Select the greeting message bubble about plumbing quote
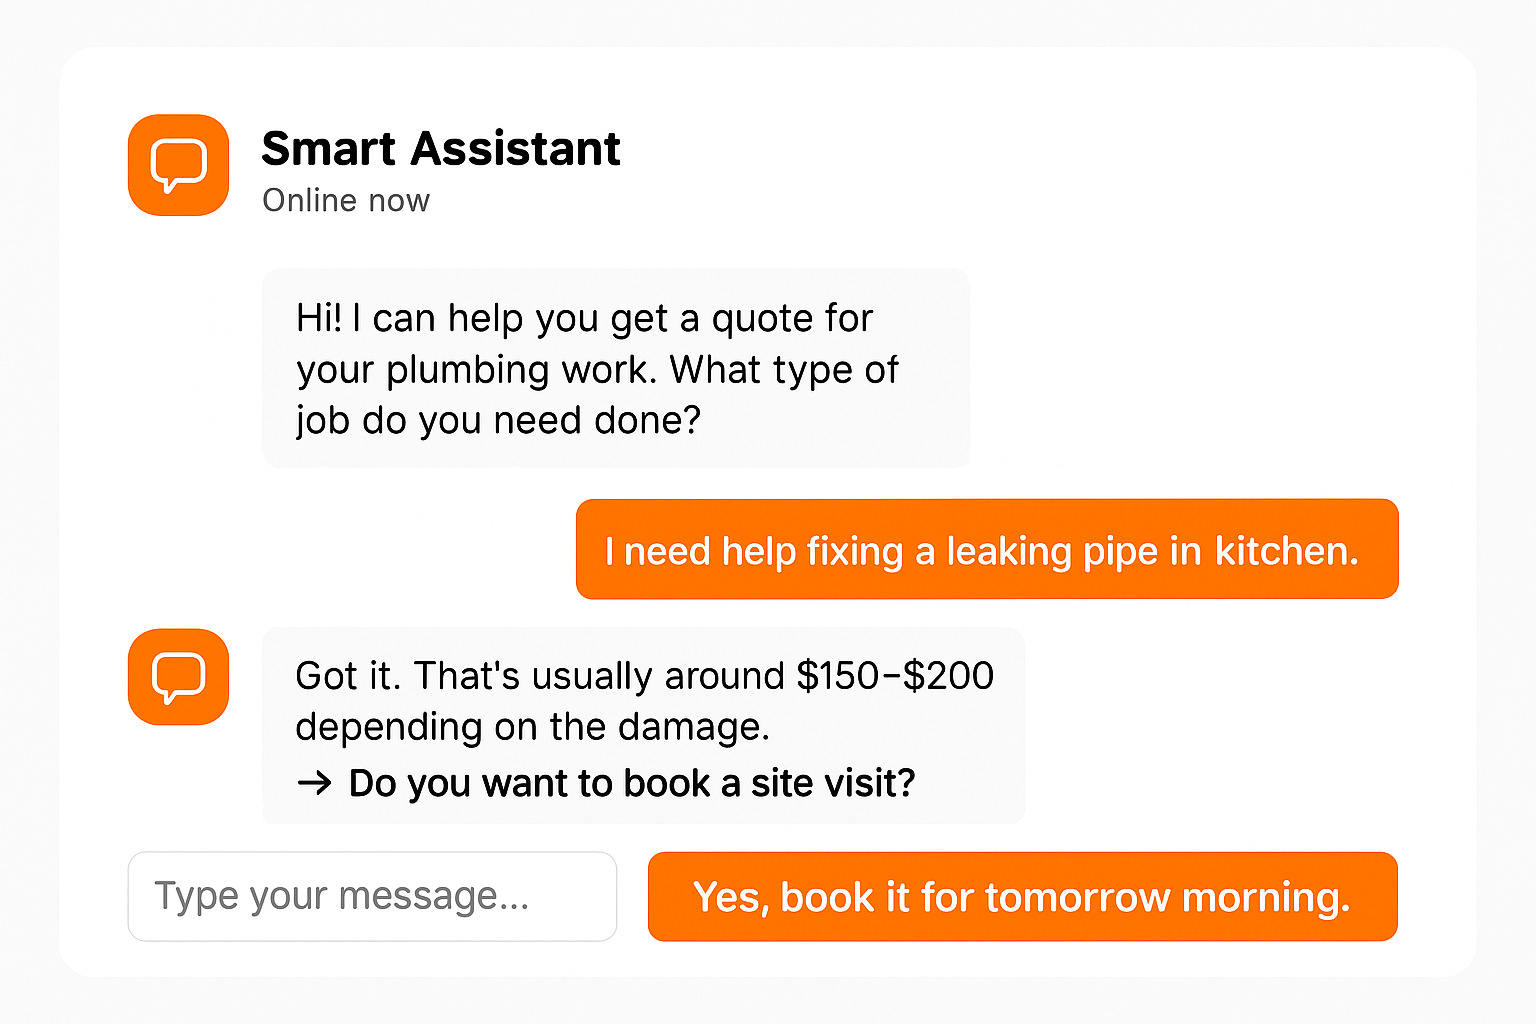 pyautogui.click(x=615, y=368)
